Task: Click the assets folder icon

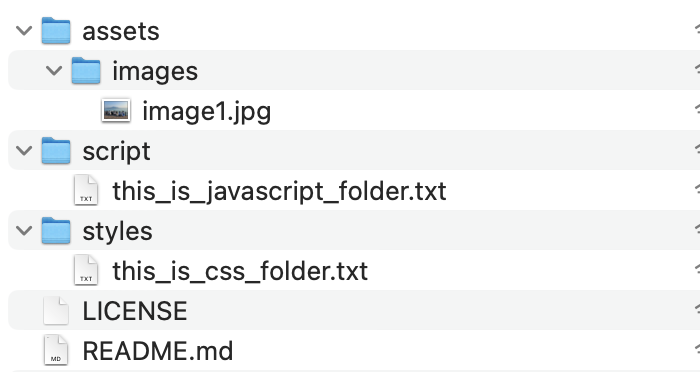Action: click(x=56, y=30)
